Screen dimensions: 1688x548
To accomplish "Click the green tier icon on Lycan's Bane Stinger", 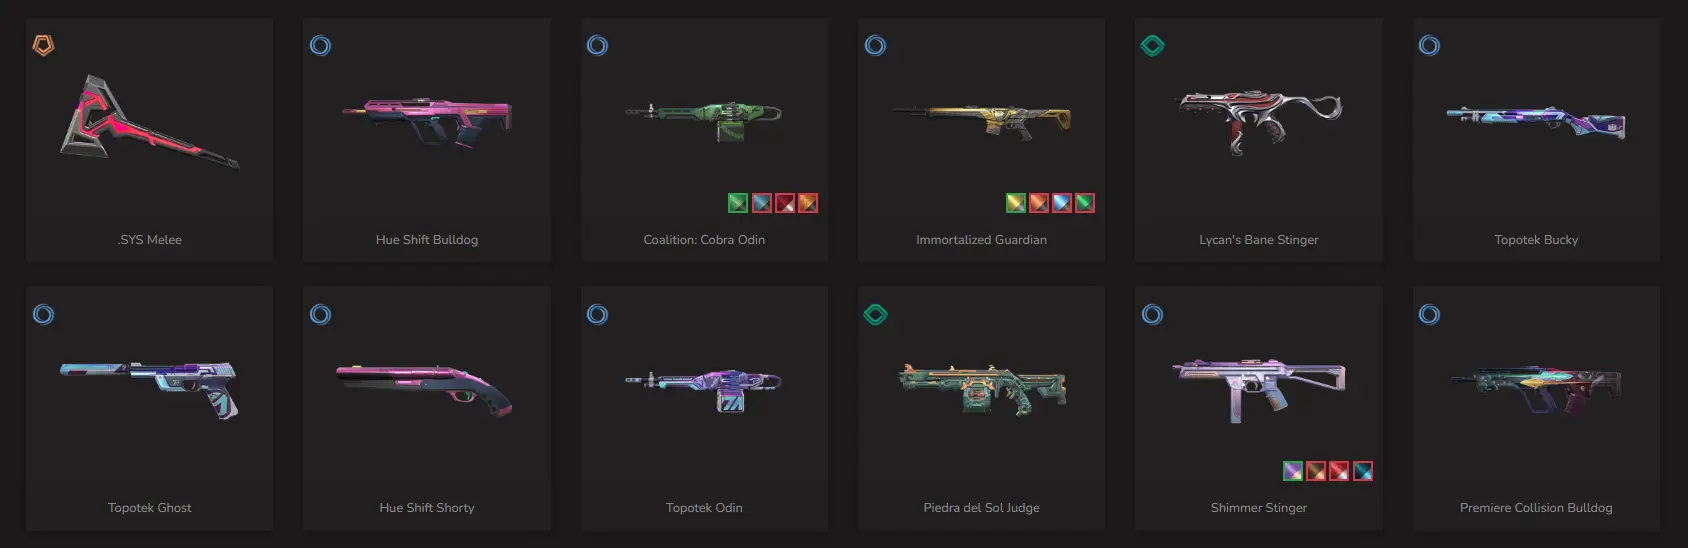I will point(1152,45).
